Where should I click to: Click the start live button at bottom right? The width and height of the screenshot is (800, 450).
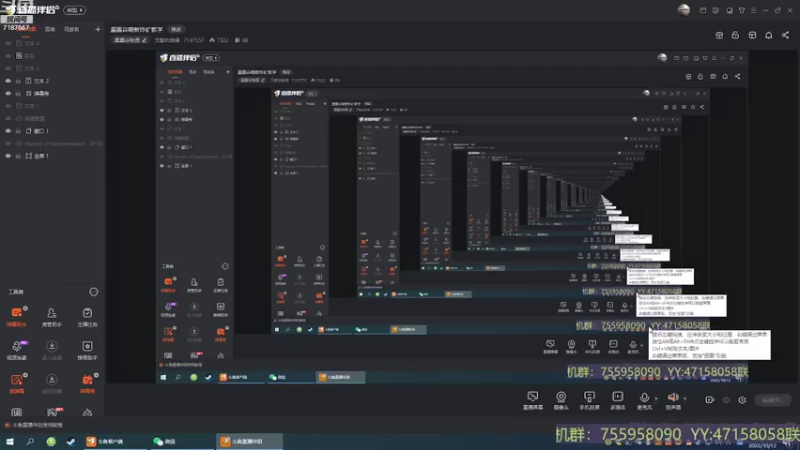(x=772, y=400)
